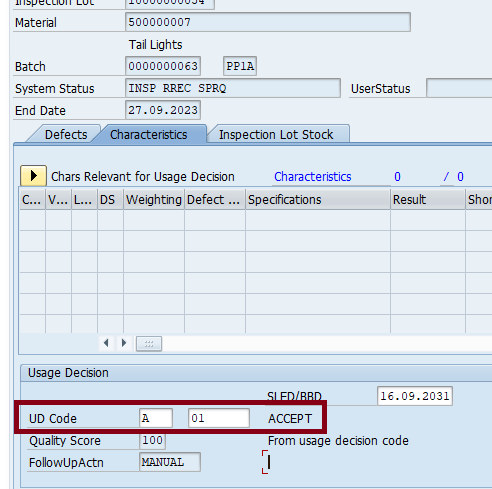Click the ACCEPT text next to UD Code
492x489 pixels.
click(x=290, y=419)
